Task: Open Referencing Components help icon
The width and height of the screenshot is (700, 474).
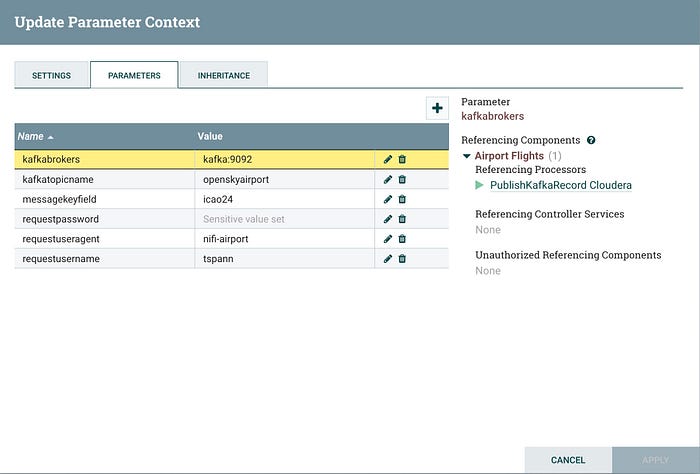Action: point(591,140)
